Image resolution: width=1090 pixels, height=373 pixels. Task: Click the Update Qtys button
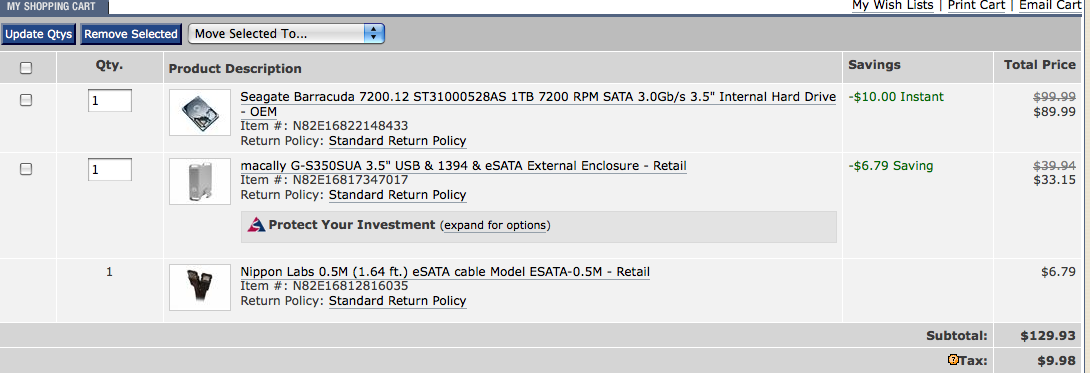point(39,34)
